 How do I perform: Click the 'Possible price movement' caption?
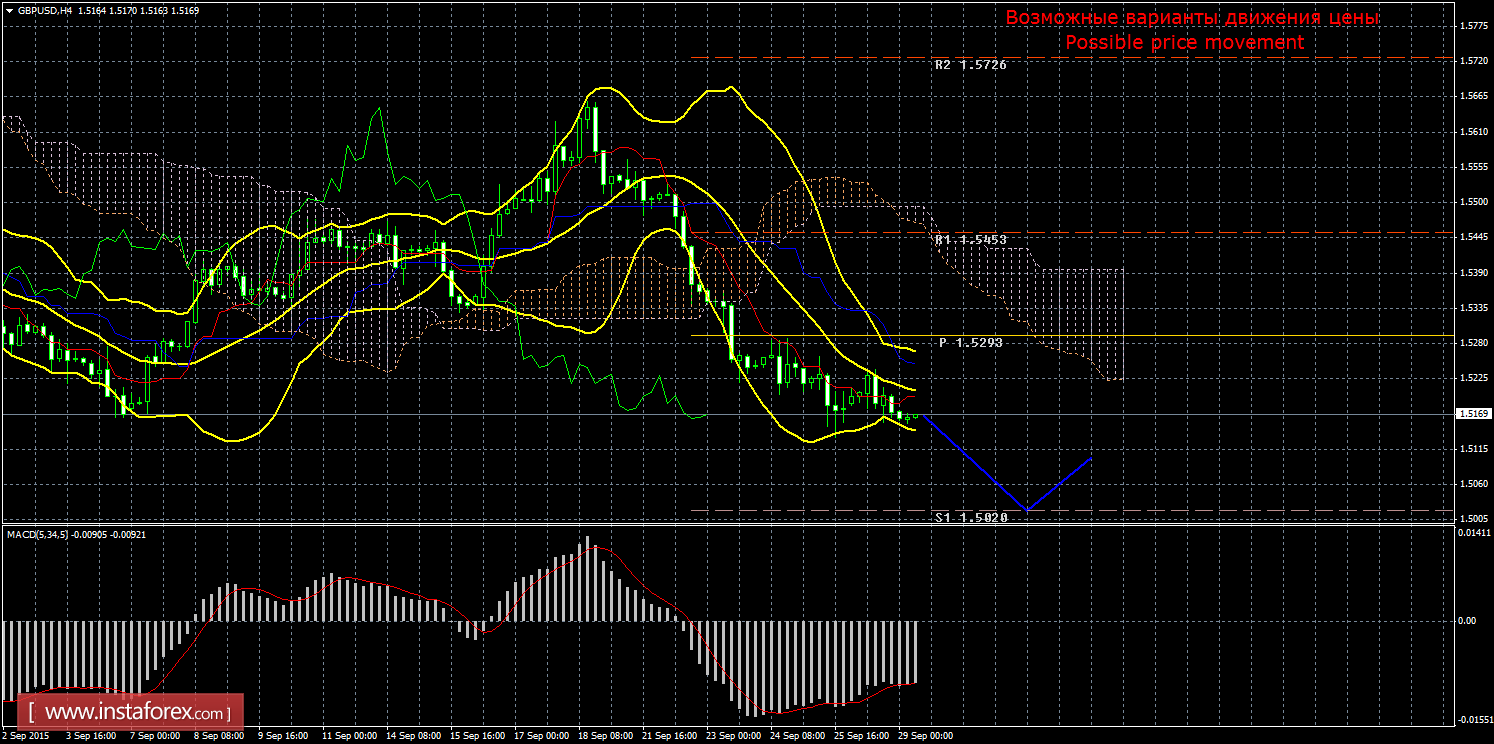tap(1184, 43)
